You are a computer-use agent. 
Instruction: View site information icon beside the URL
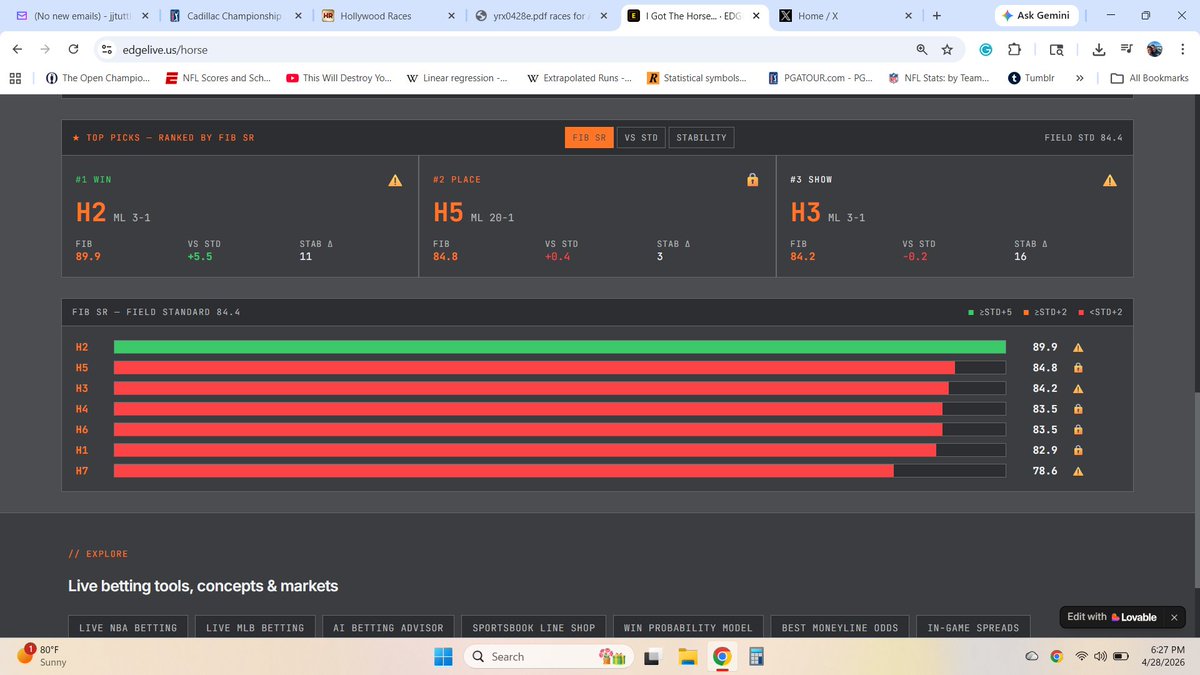pyautogui.click(x=107, y=49)
